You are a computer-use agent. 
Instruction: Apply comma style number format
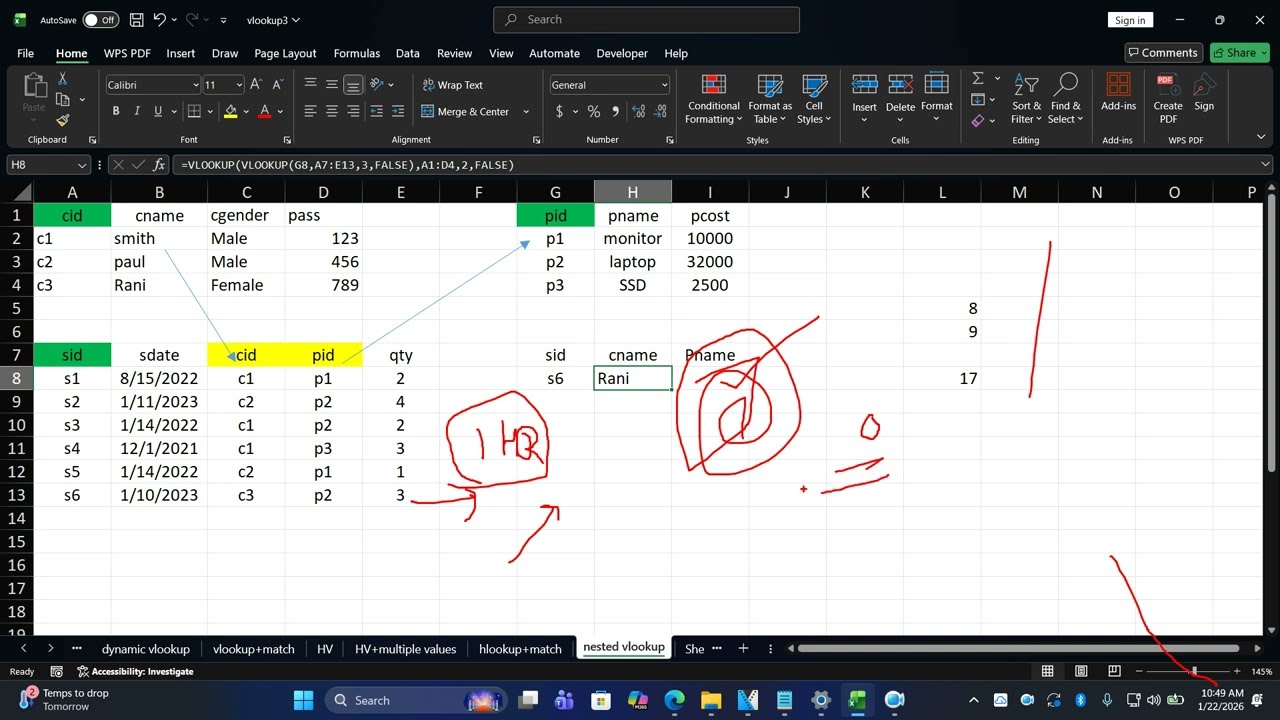[x=614, y=112]
